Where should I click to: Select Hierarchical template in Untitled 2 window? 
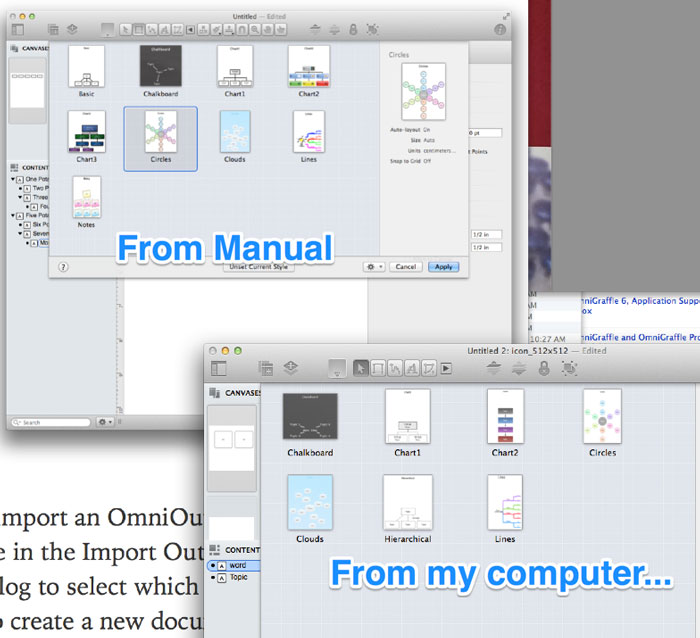coord(408,509)
